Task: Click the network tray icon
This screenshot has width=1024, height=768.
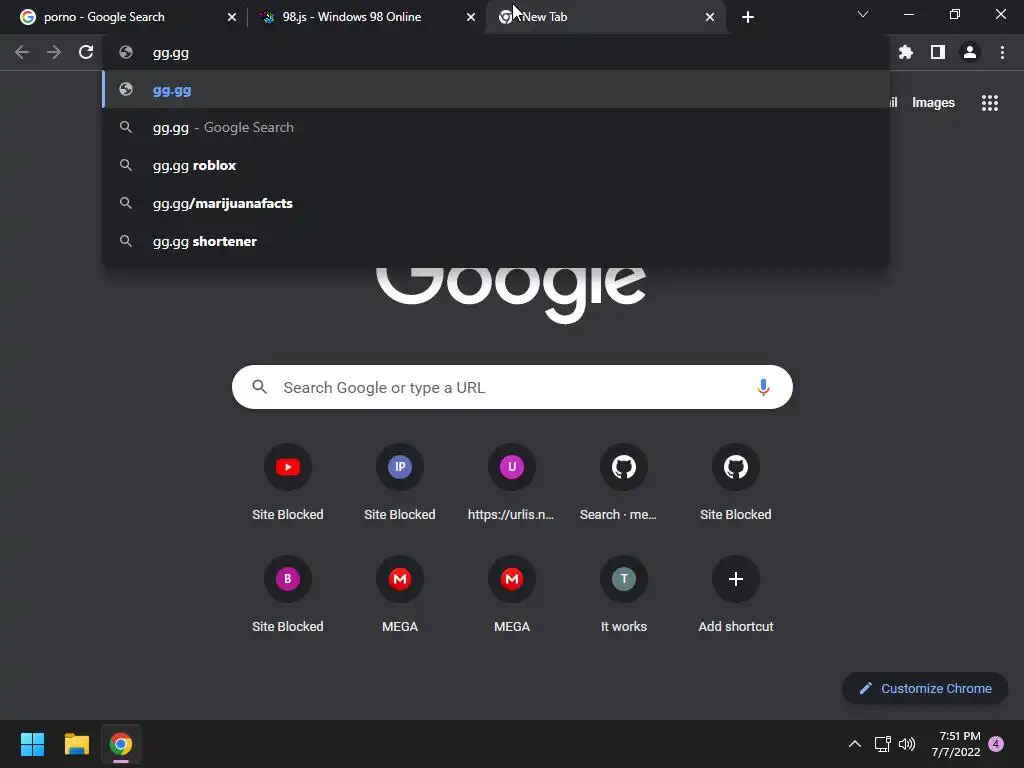Action: (882, 744)
